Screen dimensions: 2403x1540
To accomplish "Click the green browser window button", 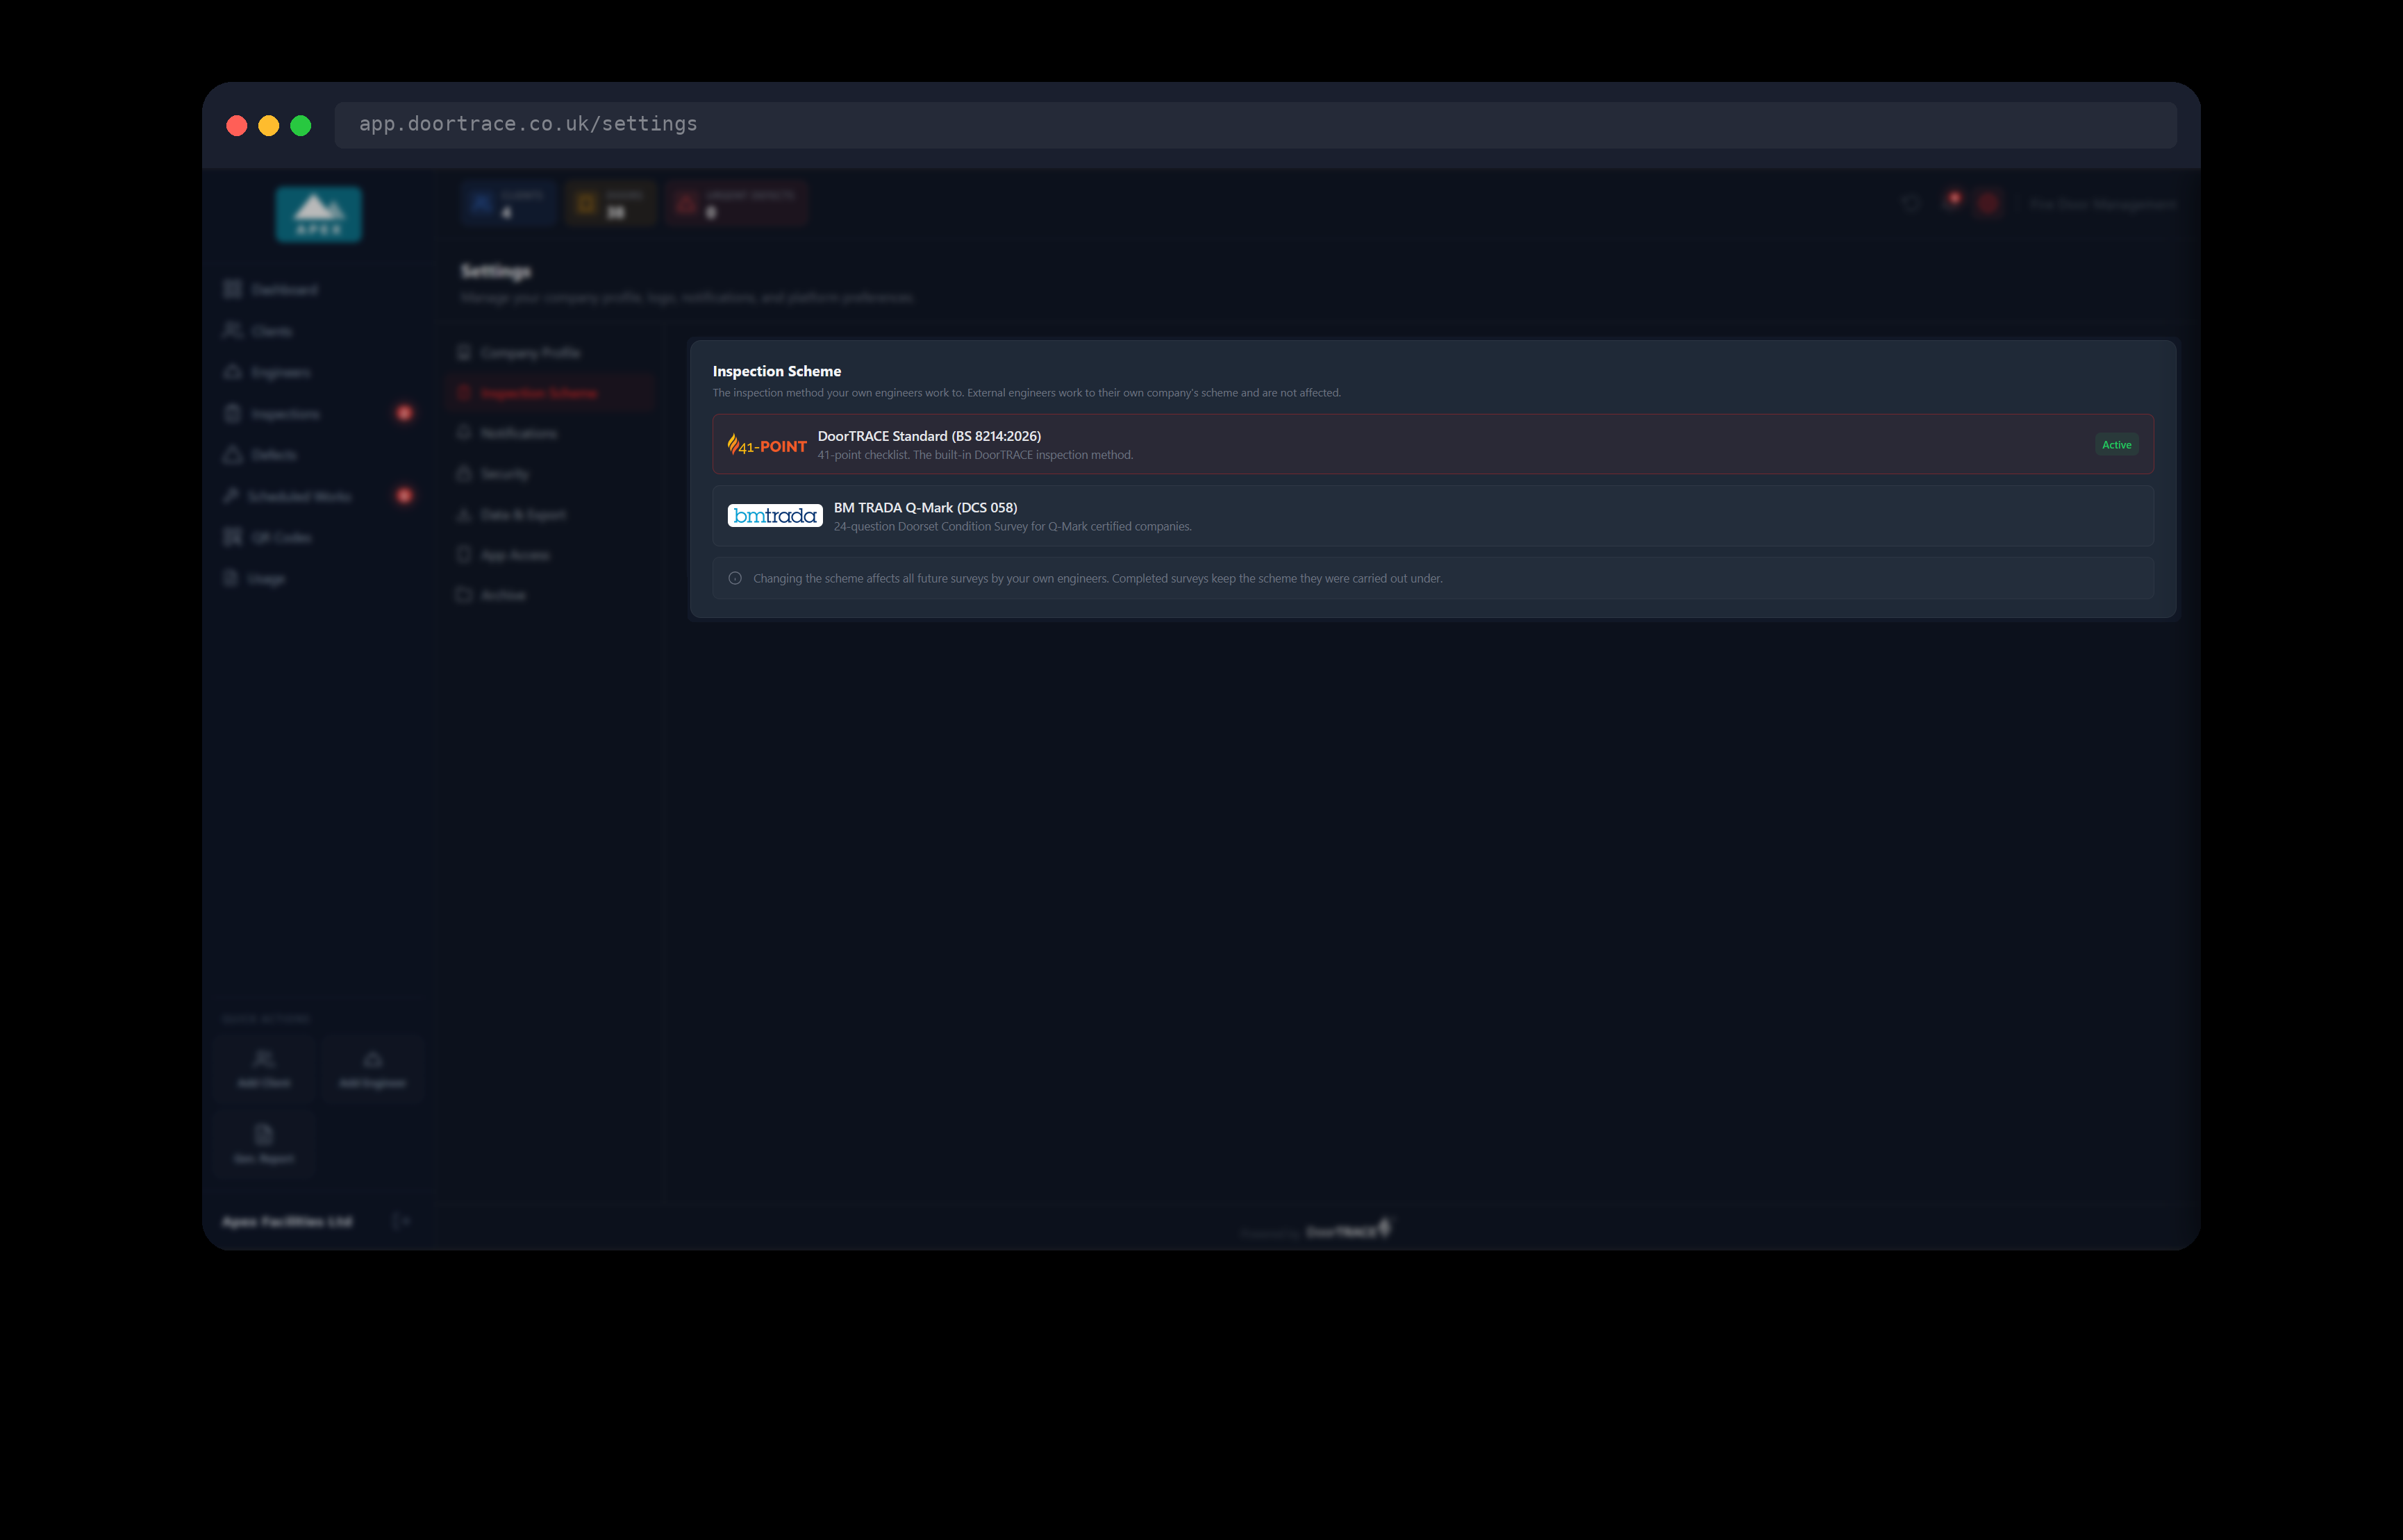I will click(301, 125).
